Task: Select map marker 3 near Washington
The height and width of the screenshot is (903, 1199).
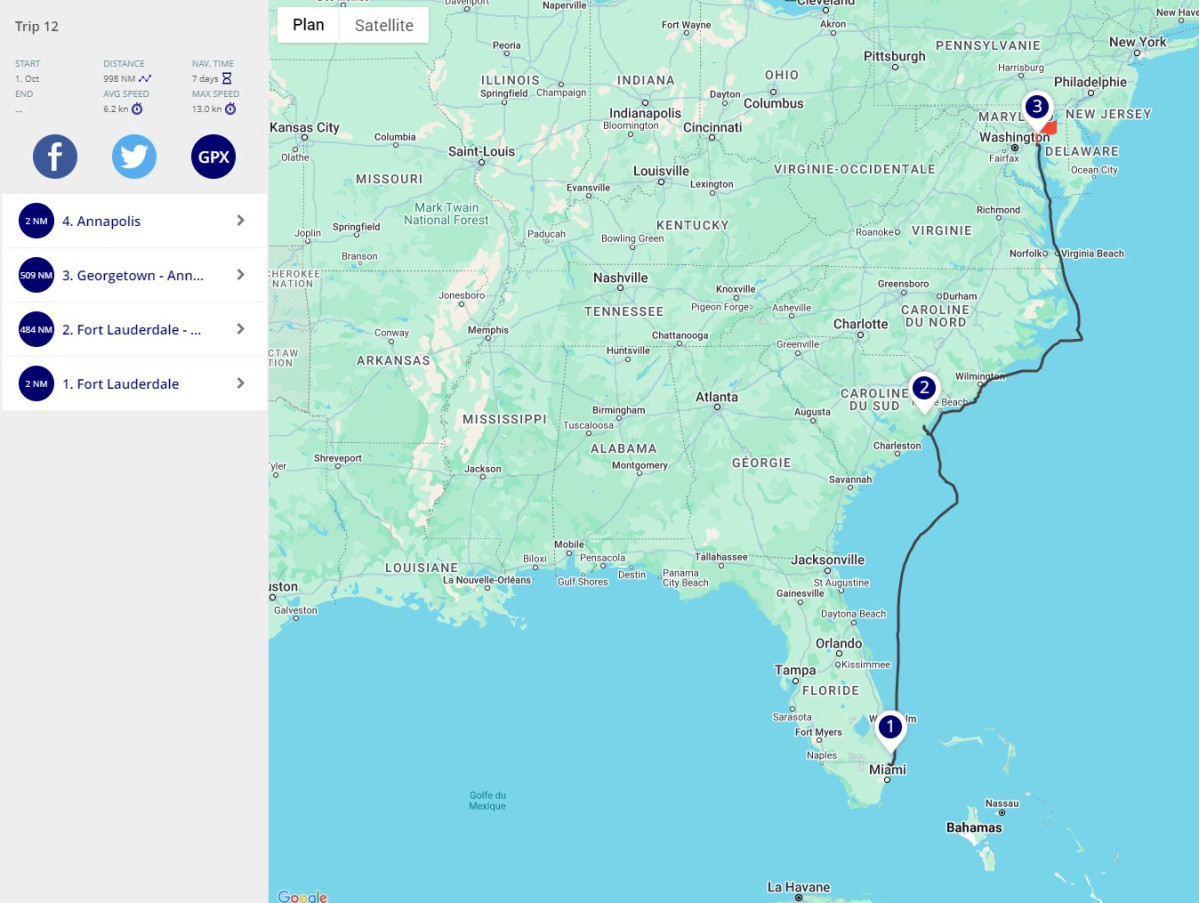Action: click(x=1037, y=107)
